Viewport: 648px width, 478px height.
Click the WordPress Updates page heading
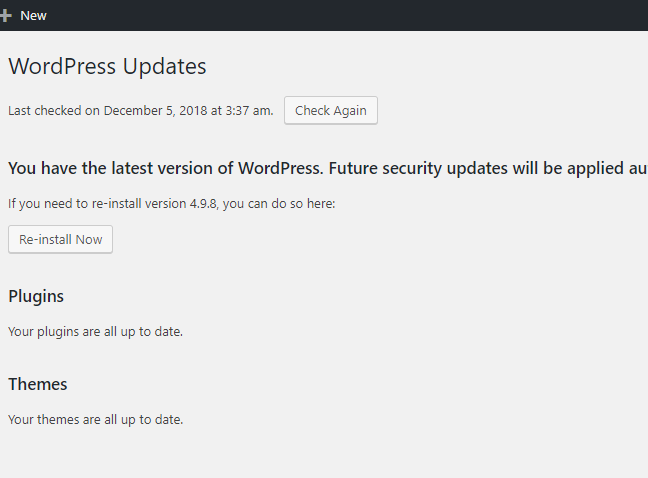point(107,67)
